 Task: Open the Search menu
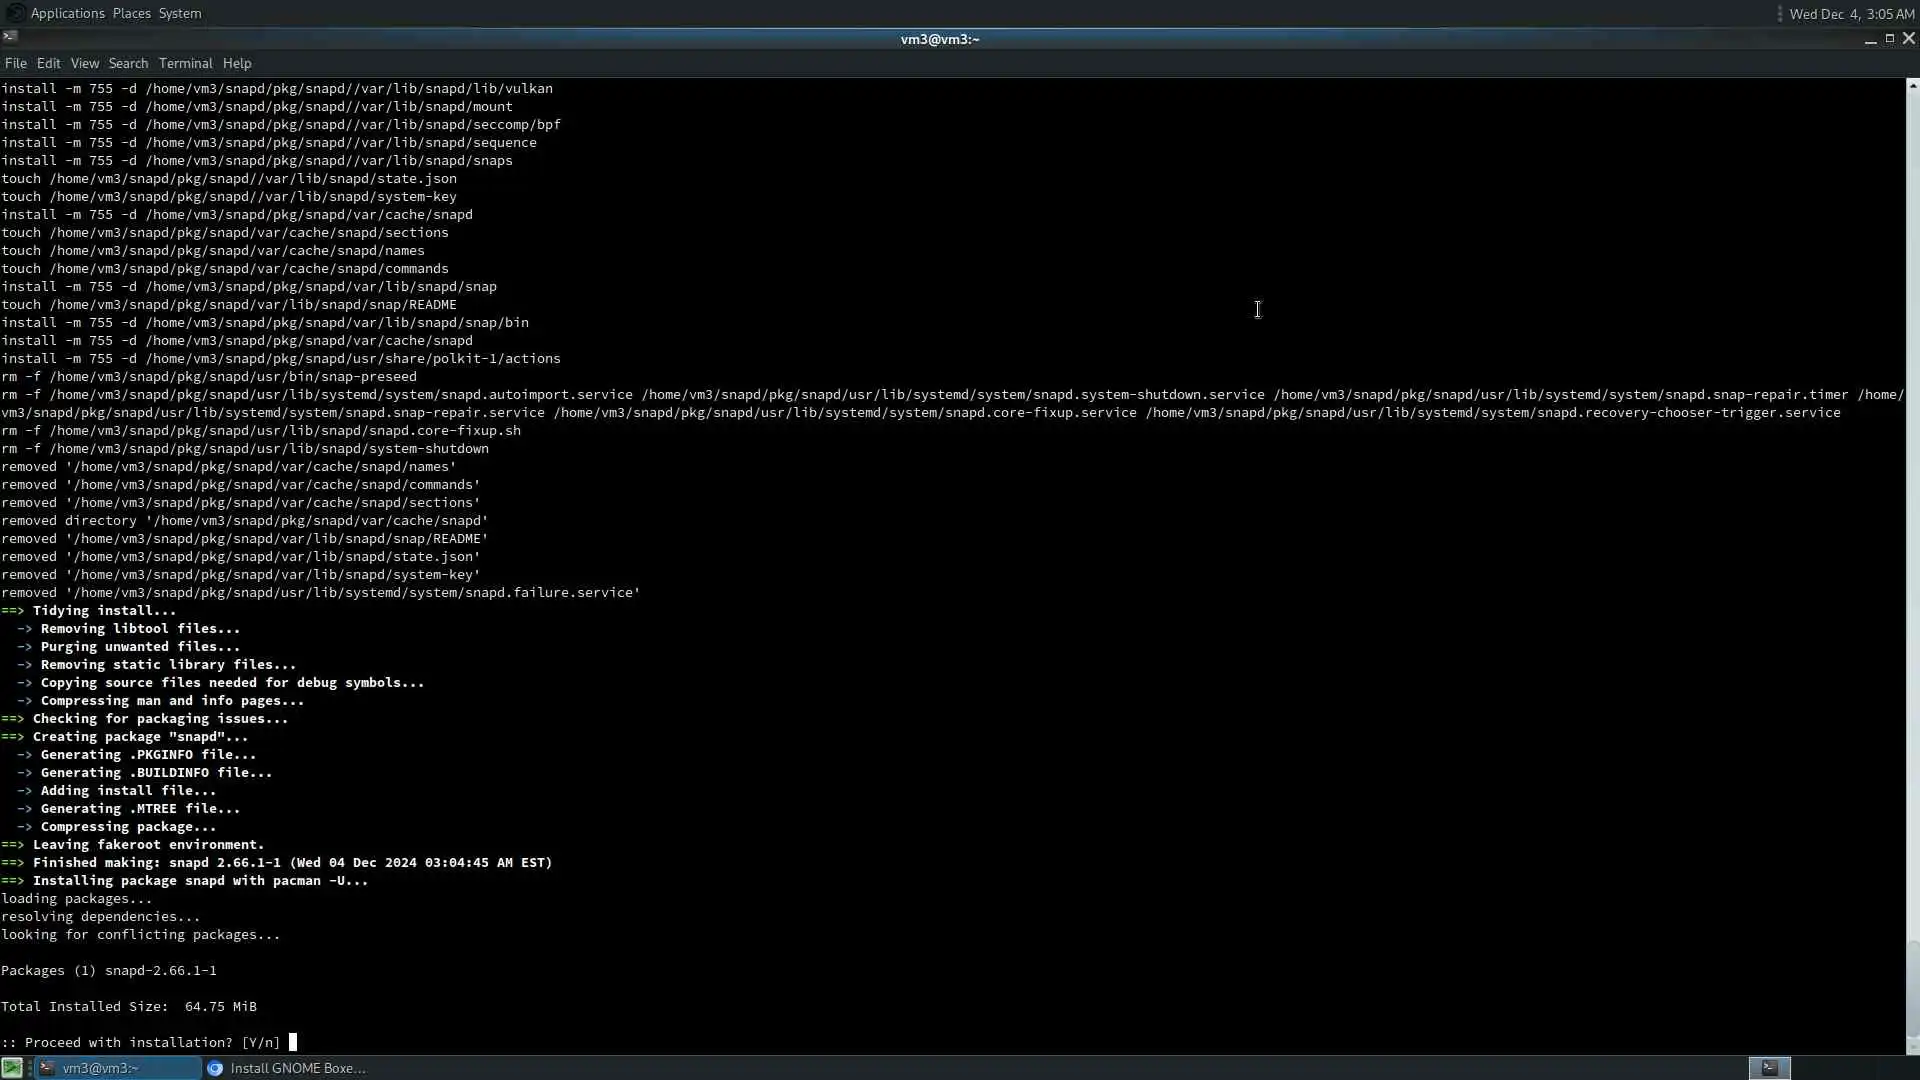pyautogui.click(x=128, y=63)
